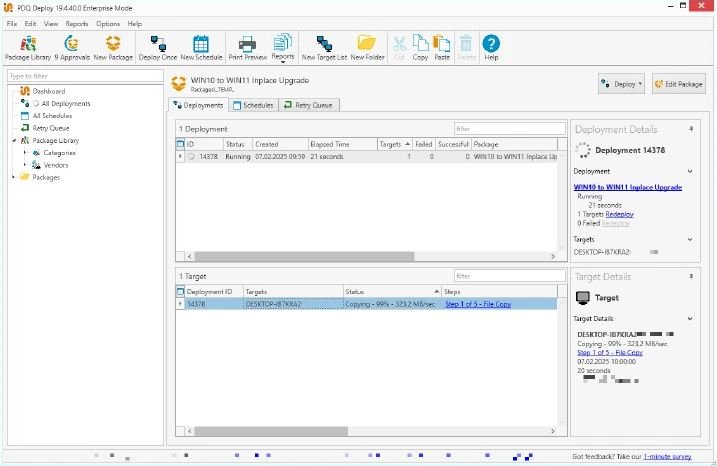Screen dimensions: 717x466
Task: Collapse the Package Library tree node
Action: (x=14, y=140)
